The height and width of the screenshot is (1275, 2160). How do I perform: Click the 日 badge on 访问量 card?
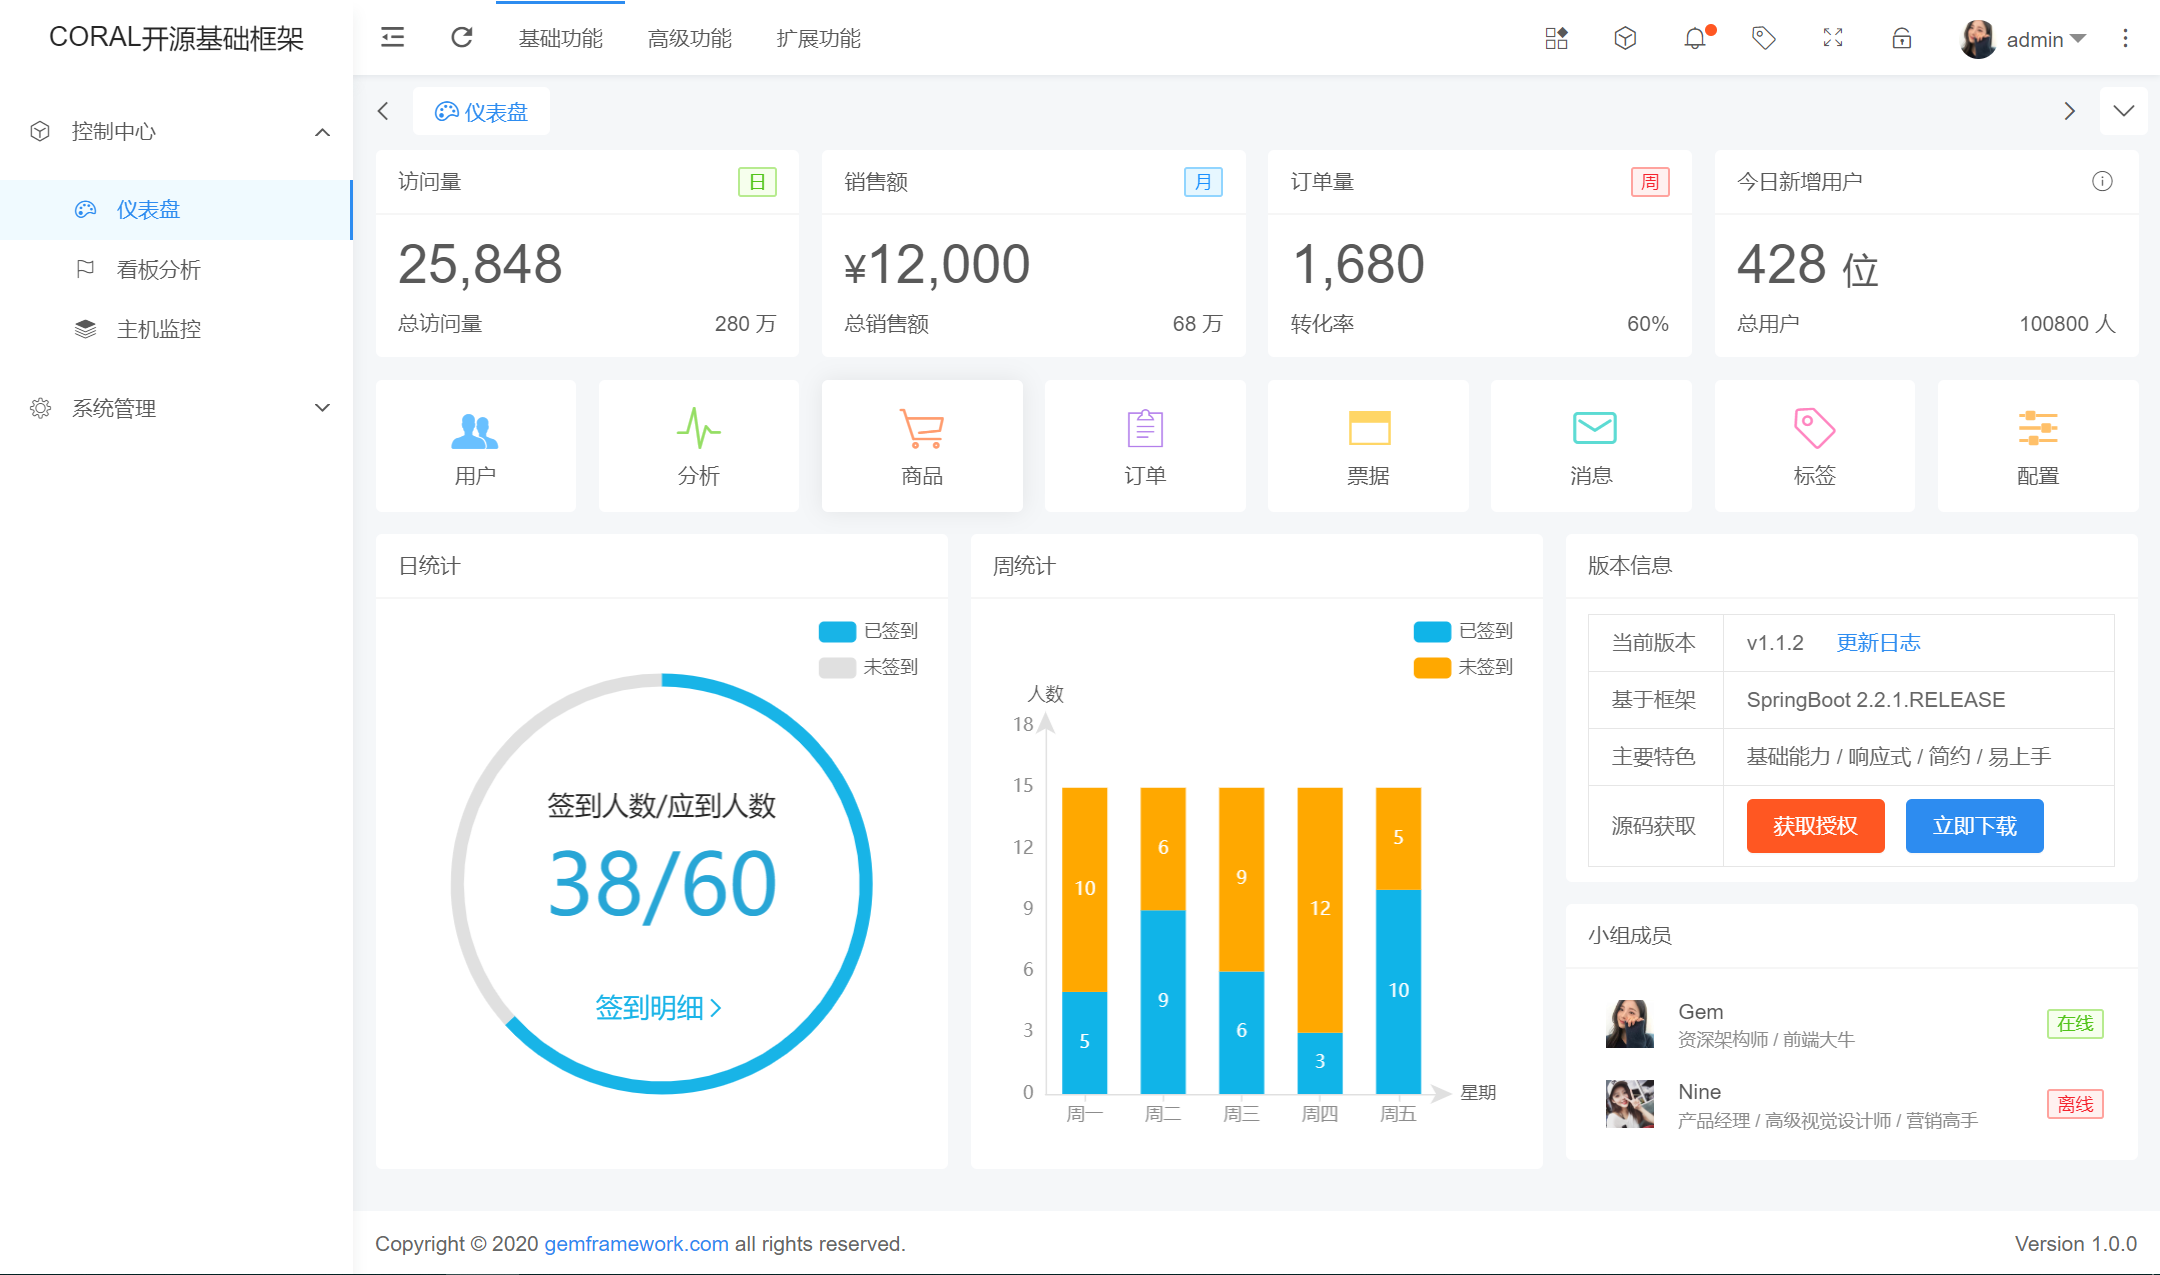757,182
